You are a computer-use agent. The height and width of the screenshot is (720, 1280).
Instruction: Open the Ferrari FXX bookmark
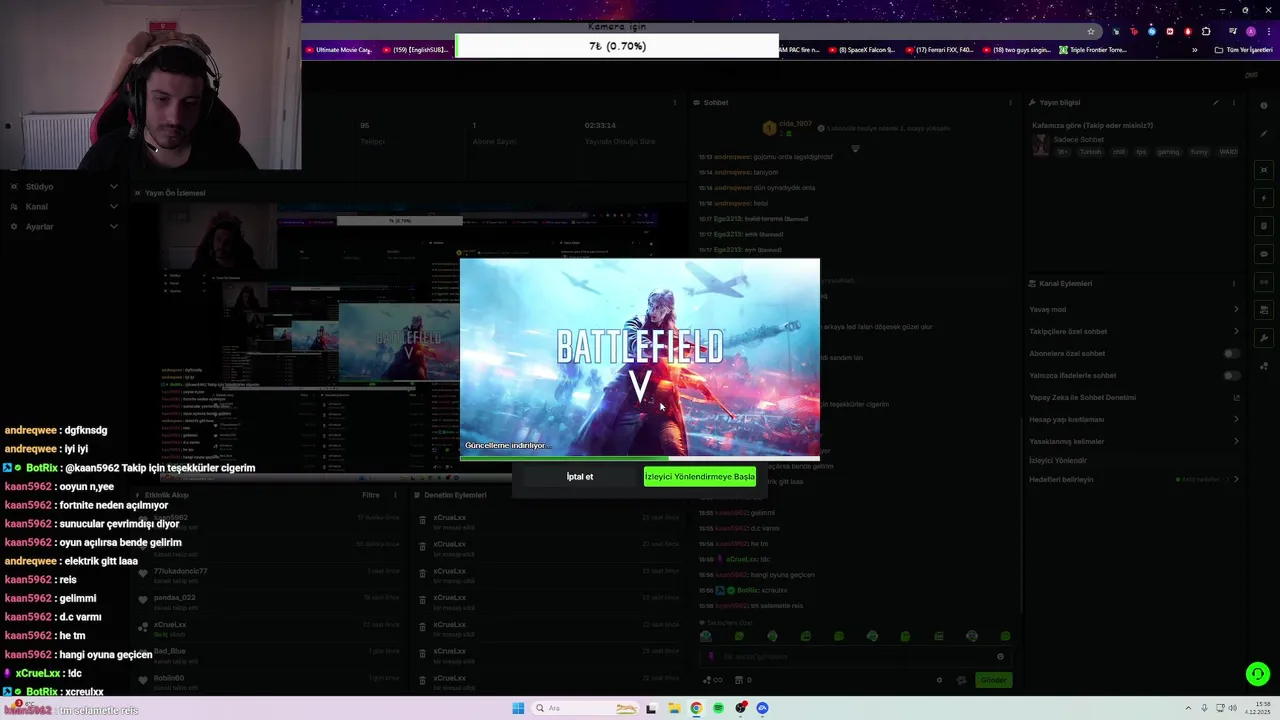[x=939, y=49]
